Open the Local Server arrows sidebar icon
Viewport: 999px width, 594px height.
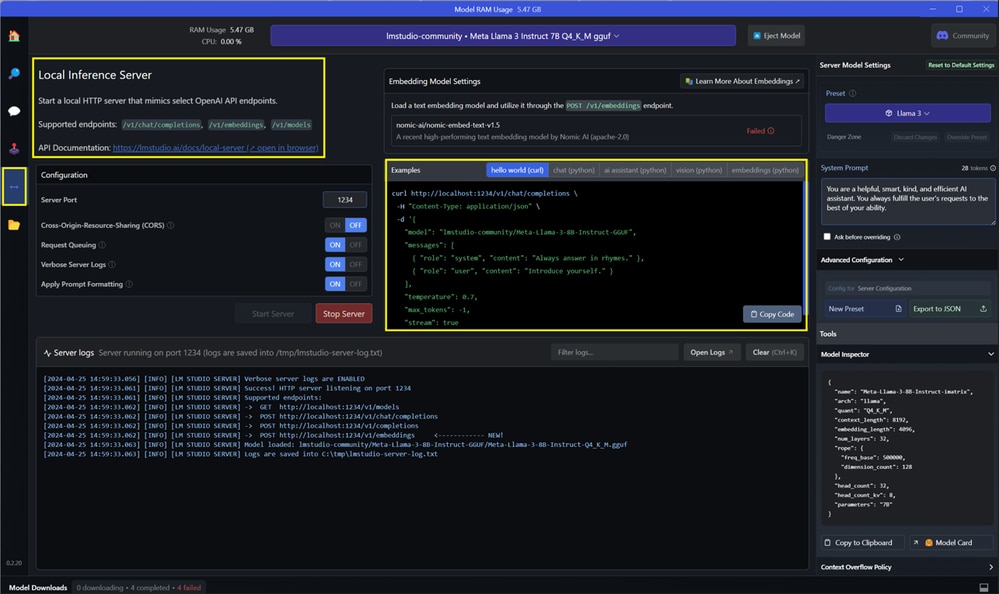14,187
